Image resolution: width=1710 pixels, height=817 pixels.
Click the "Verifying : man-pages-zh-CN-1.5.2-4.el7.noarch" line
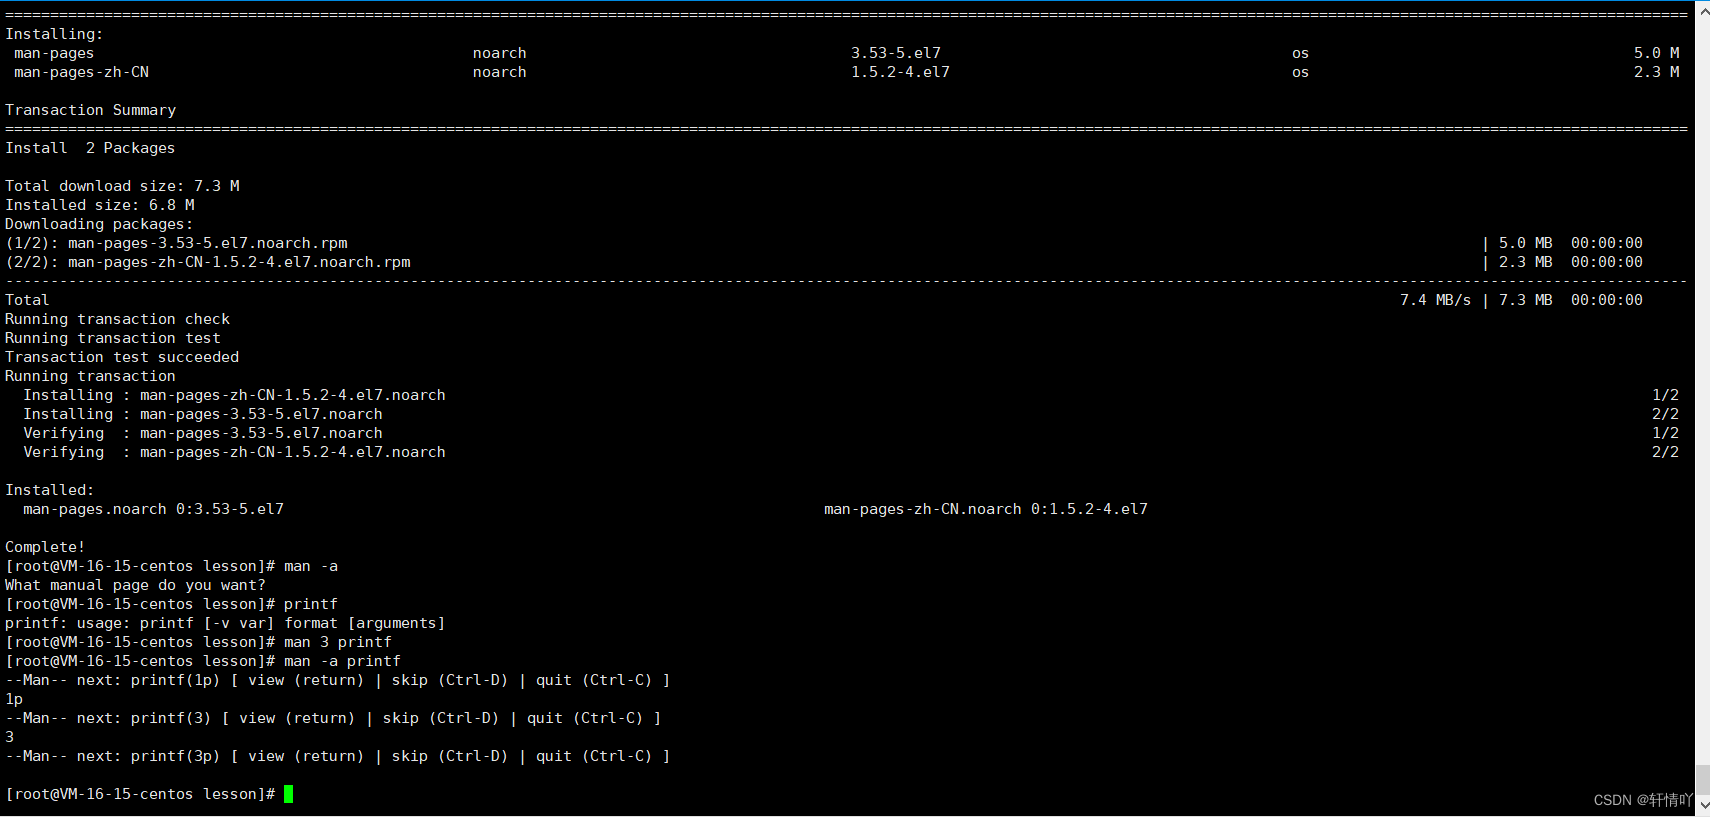click(x=234, y=452)
